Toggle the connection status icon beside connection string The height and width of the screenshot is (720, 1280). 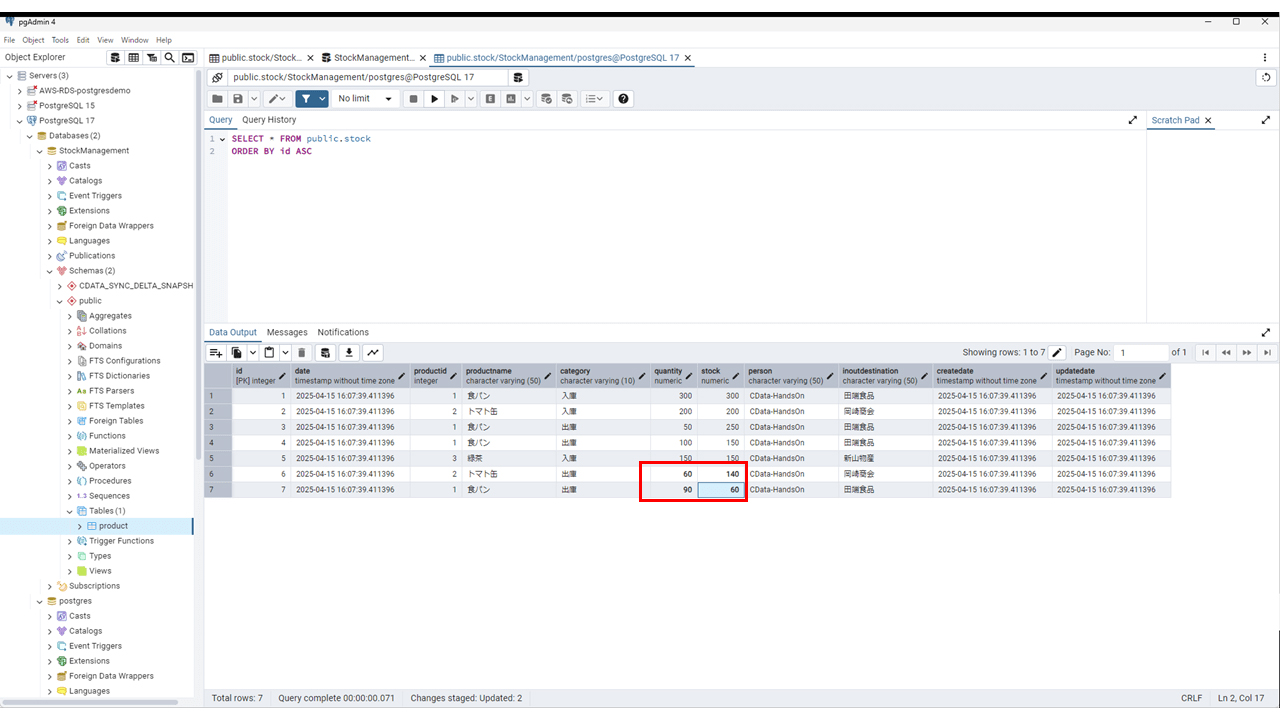coord(218,77)
